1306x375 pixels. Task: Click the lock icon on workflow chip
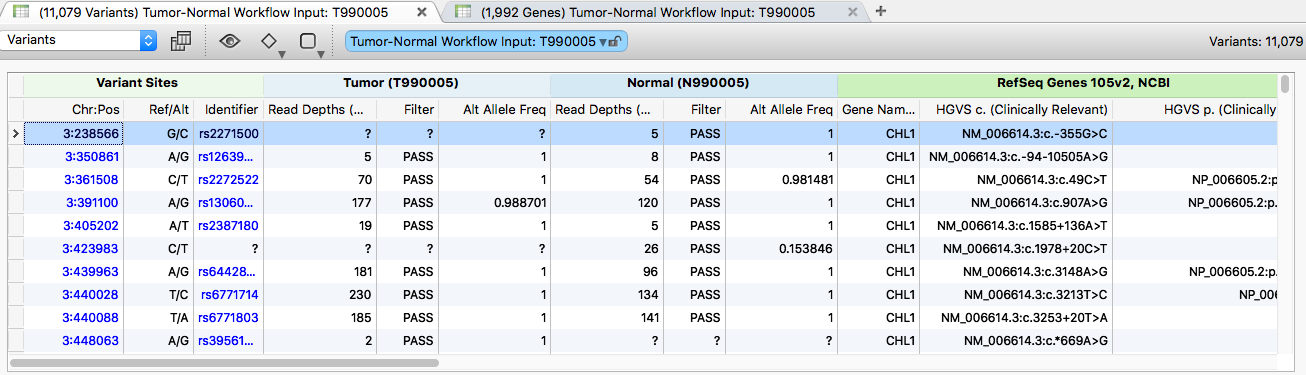point(614,41)
